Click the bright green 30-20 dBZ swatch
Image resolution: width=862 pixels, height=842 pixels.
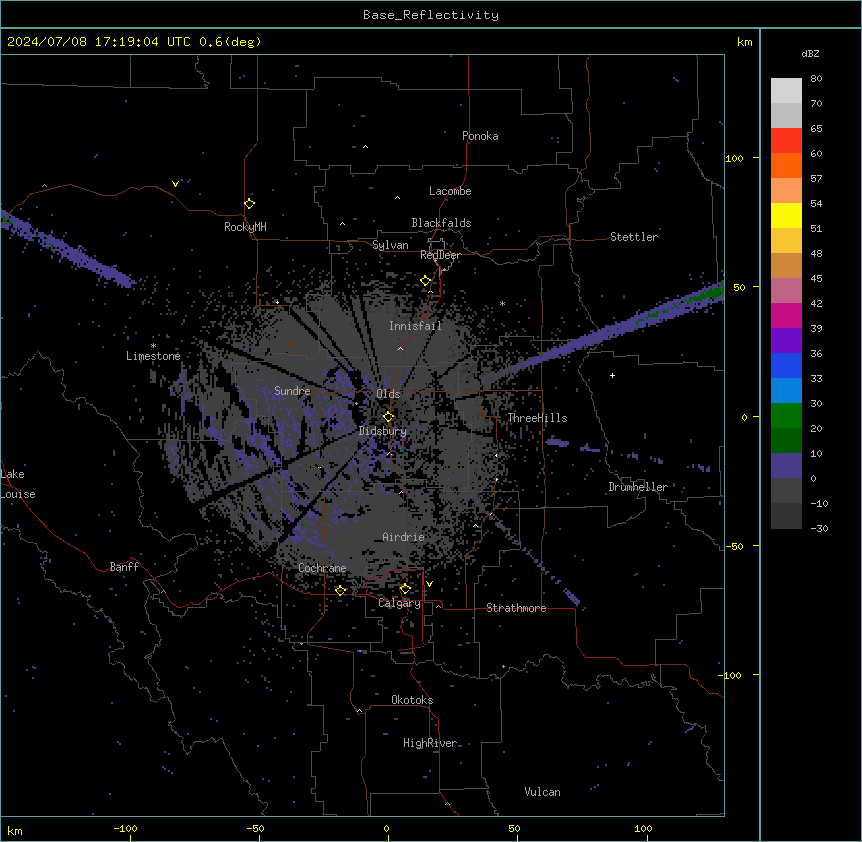(x=786, y=416)
